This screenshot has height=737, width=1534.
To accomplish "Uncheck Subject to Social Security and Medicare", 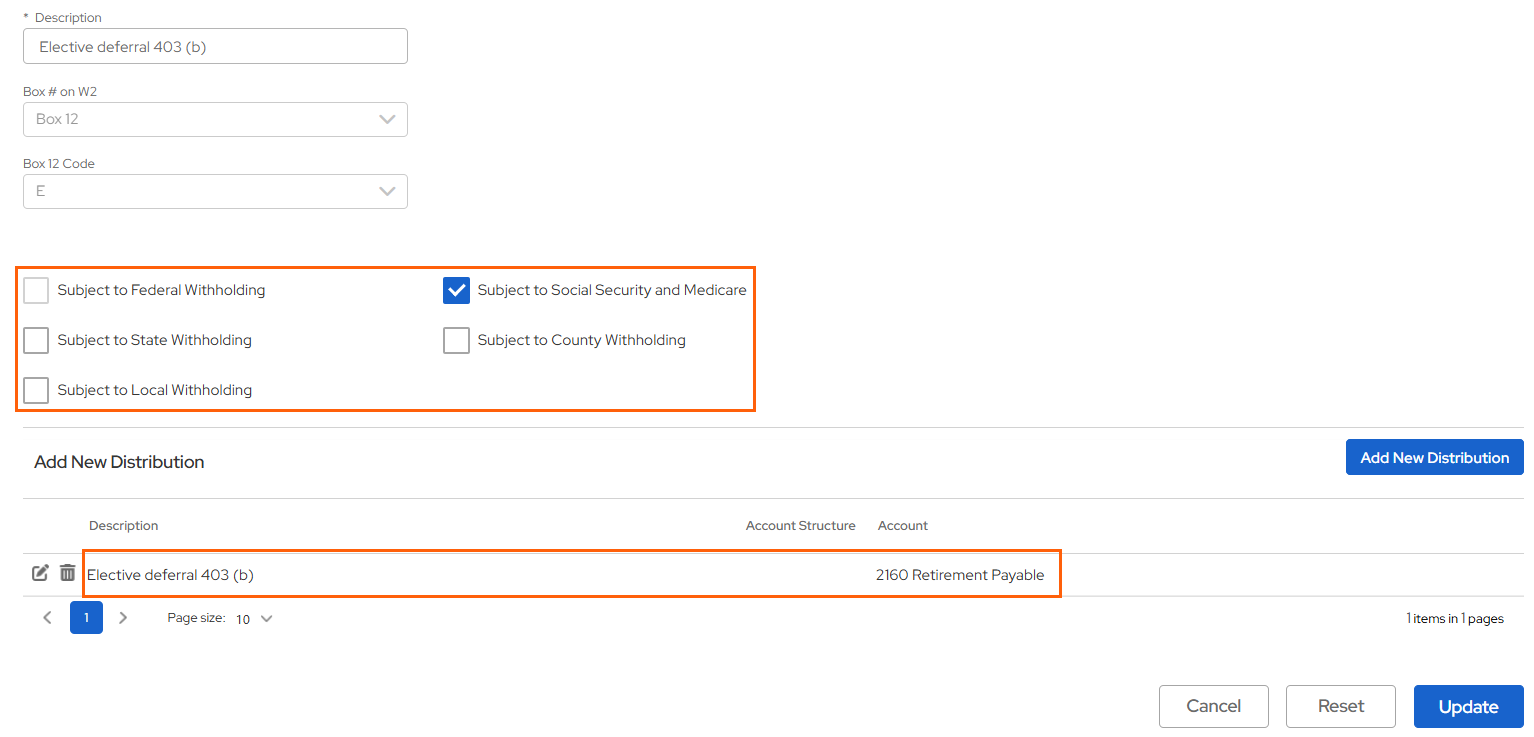I will tap(456, 291).
